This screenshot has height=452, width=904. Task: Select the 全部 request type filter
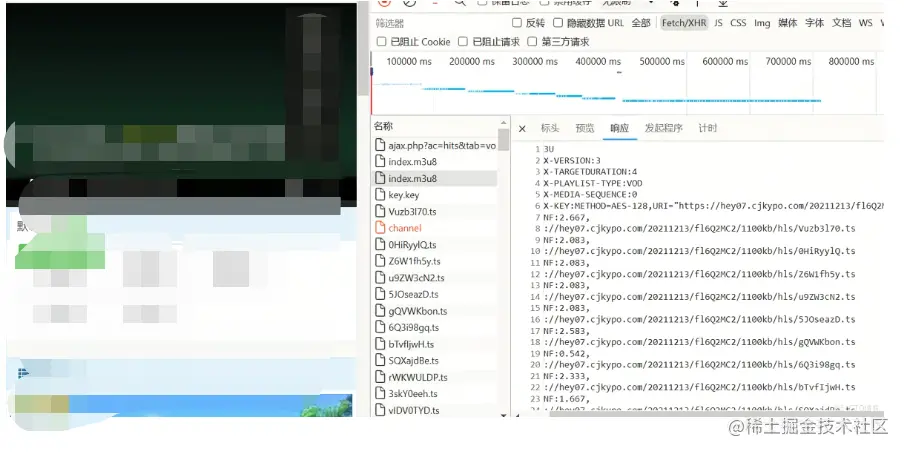(641, 23)
